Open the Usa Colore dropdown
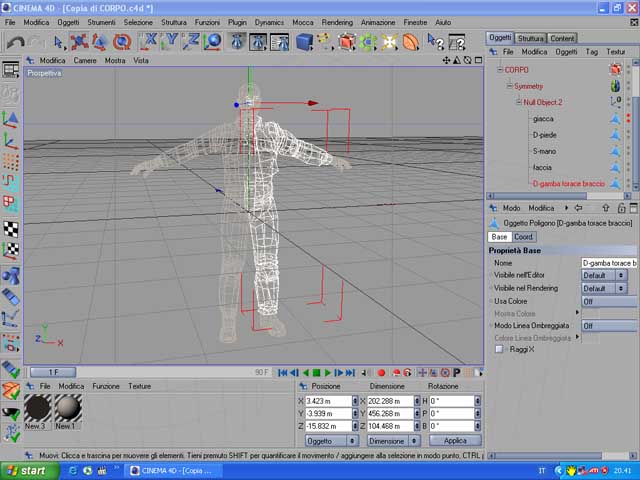Screen dimensions: 640x480 609,302
